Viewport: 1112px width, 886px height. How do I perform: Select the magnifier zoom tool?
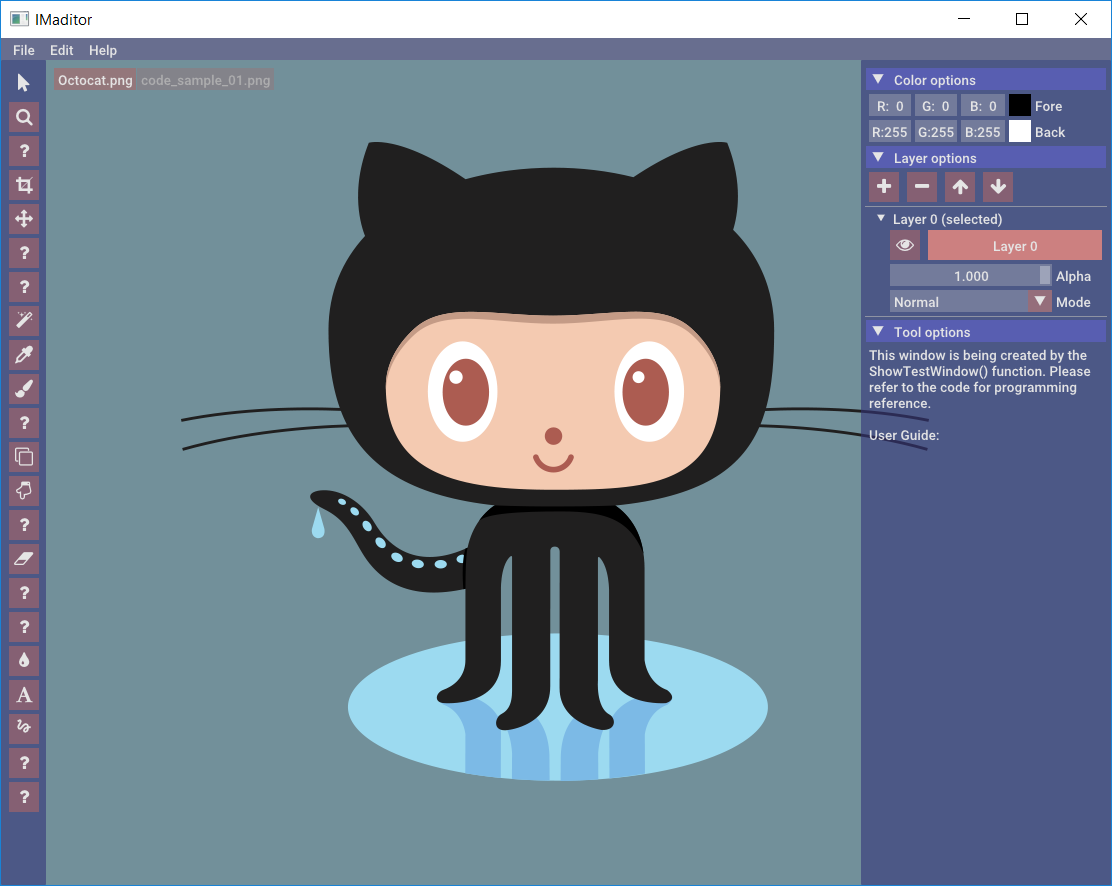24,117
